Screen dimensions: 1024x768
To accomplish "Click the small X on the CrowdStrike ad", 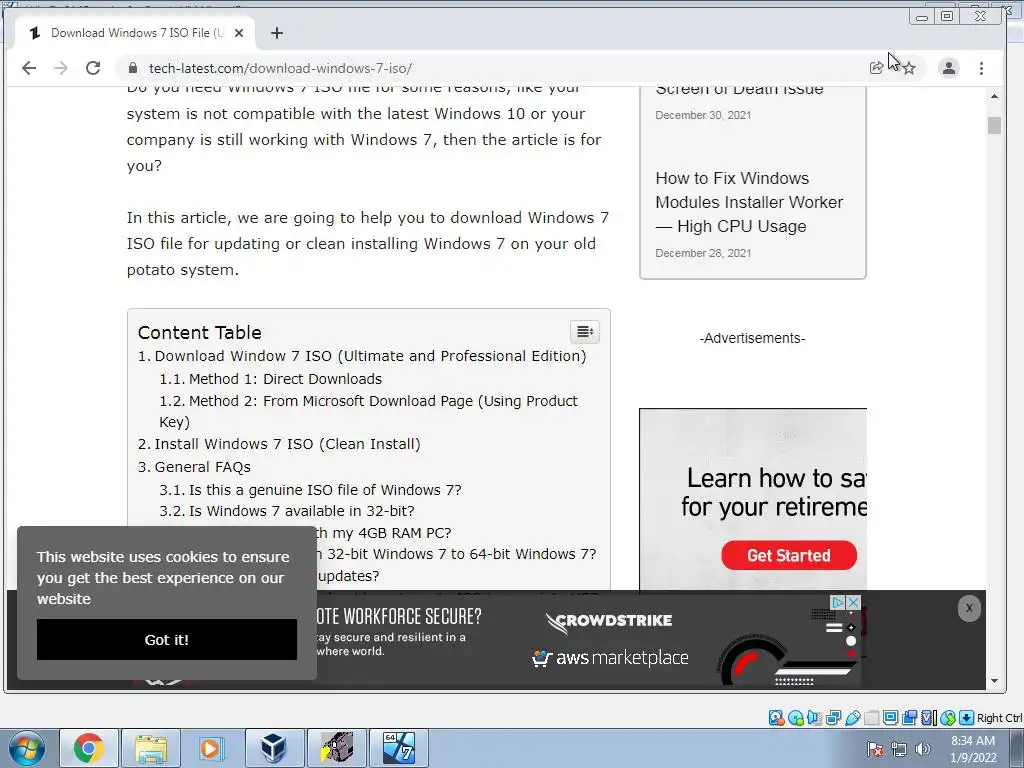I will pos(853,602).
